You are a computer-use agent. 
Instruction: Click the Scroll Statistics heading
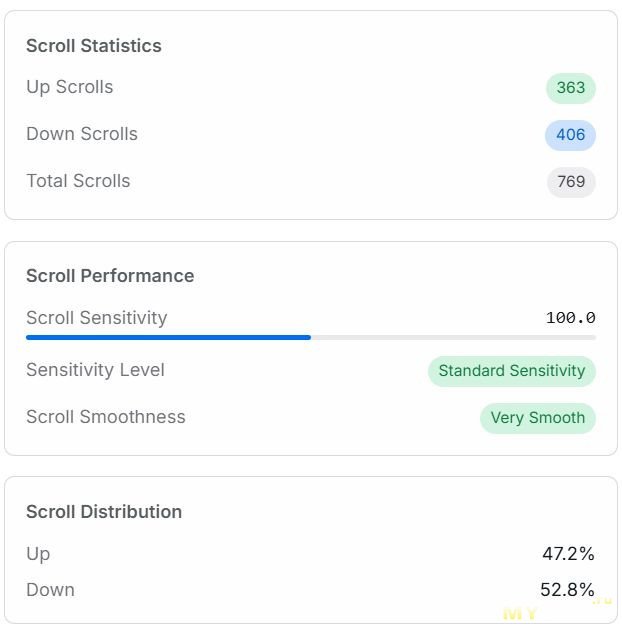[93, 46]
